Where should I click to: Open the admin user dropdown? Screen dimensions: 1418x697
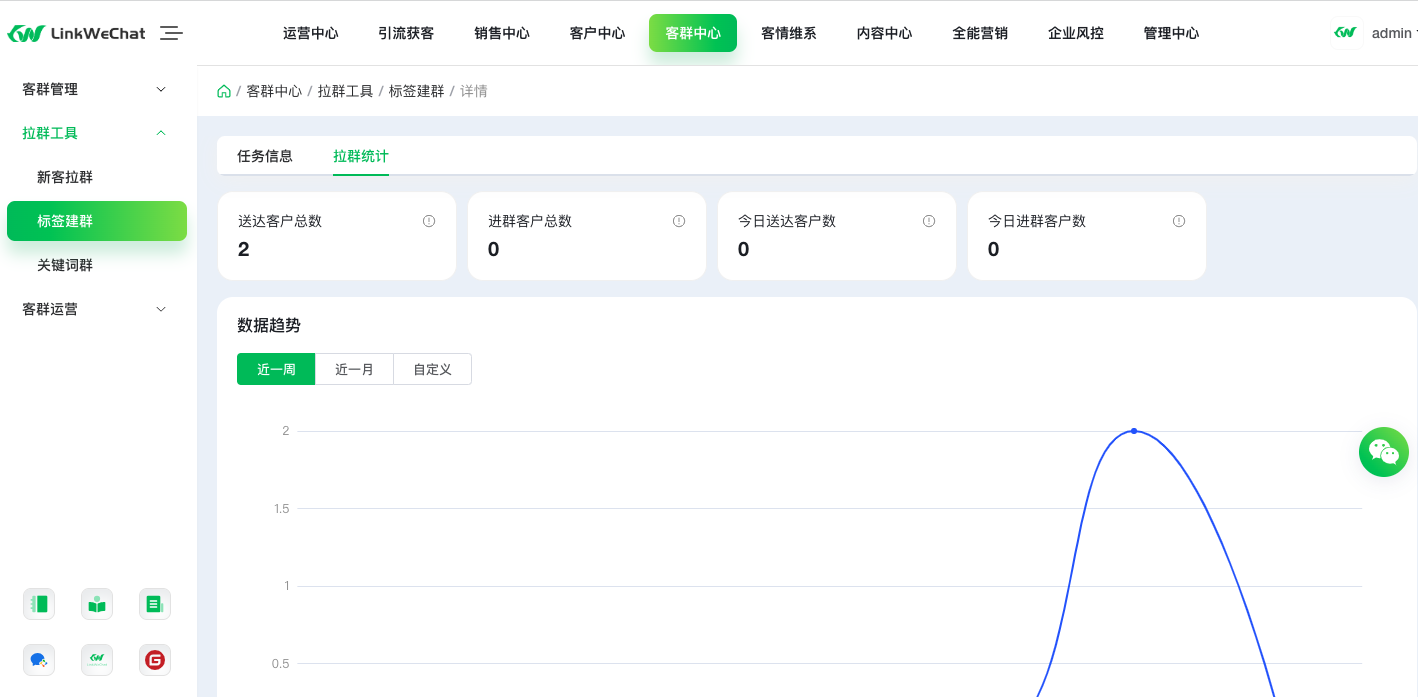point(1394,33)
